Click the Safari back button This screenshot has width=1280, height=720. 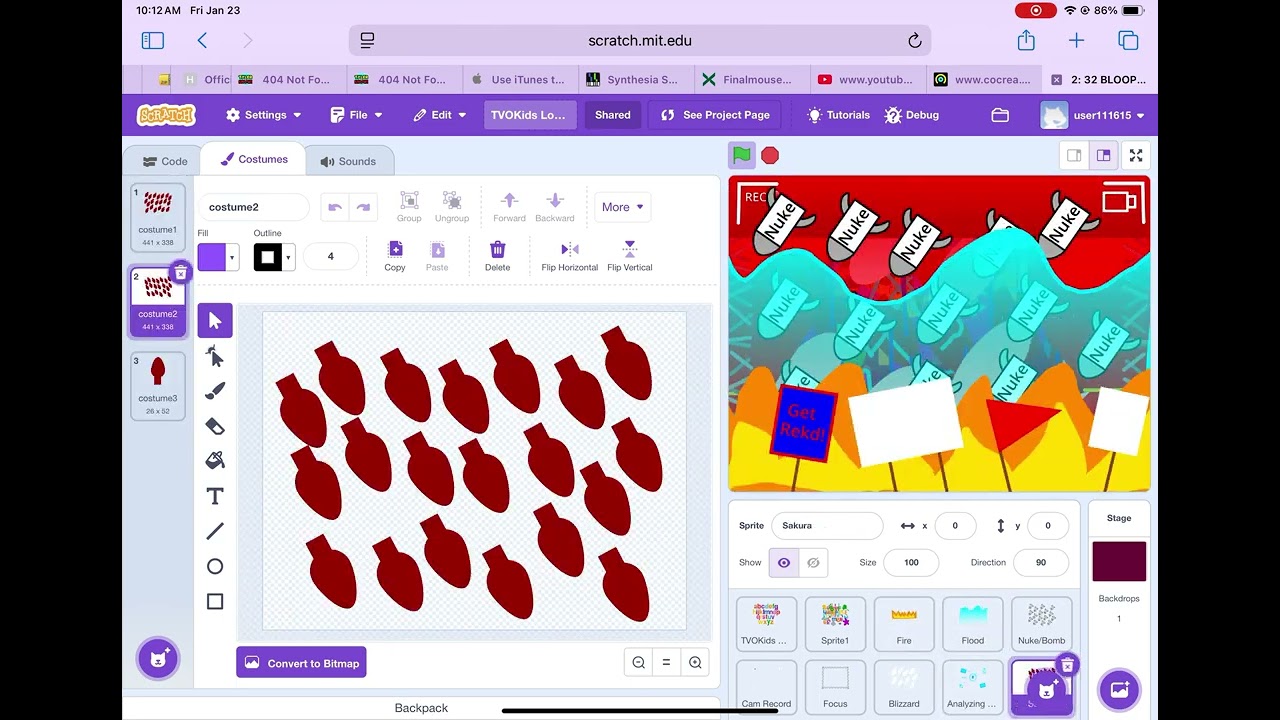click(202, 40)
